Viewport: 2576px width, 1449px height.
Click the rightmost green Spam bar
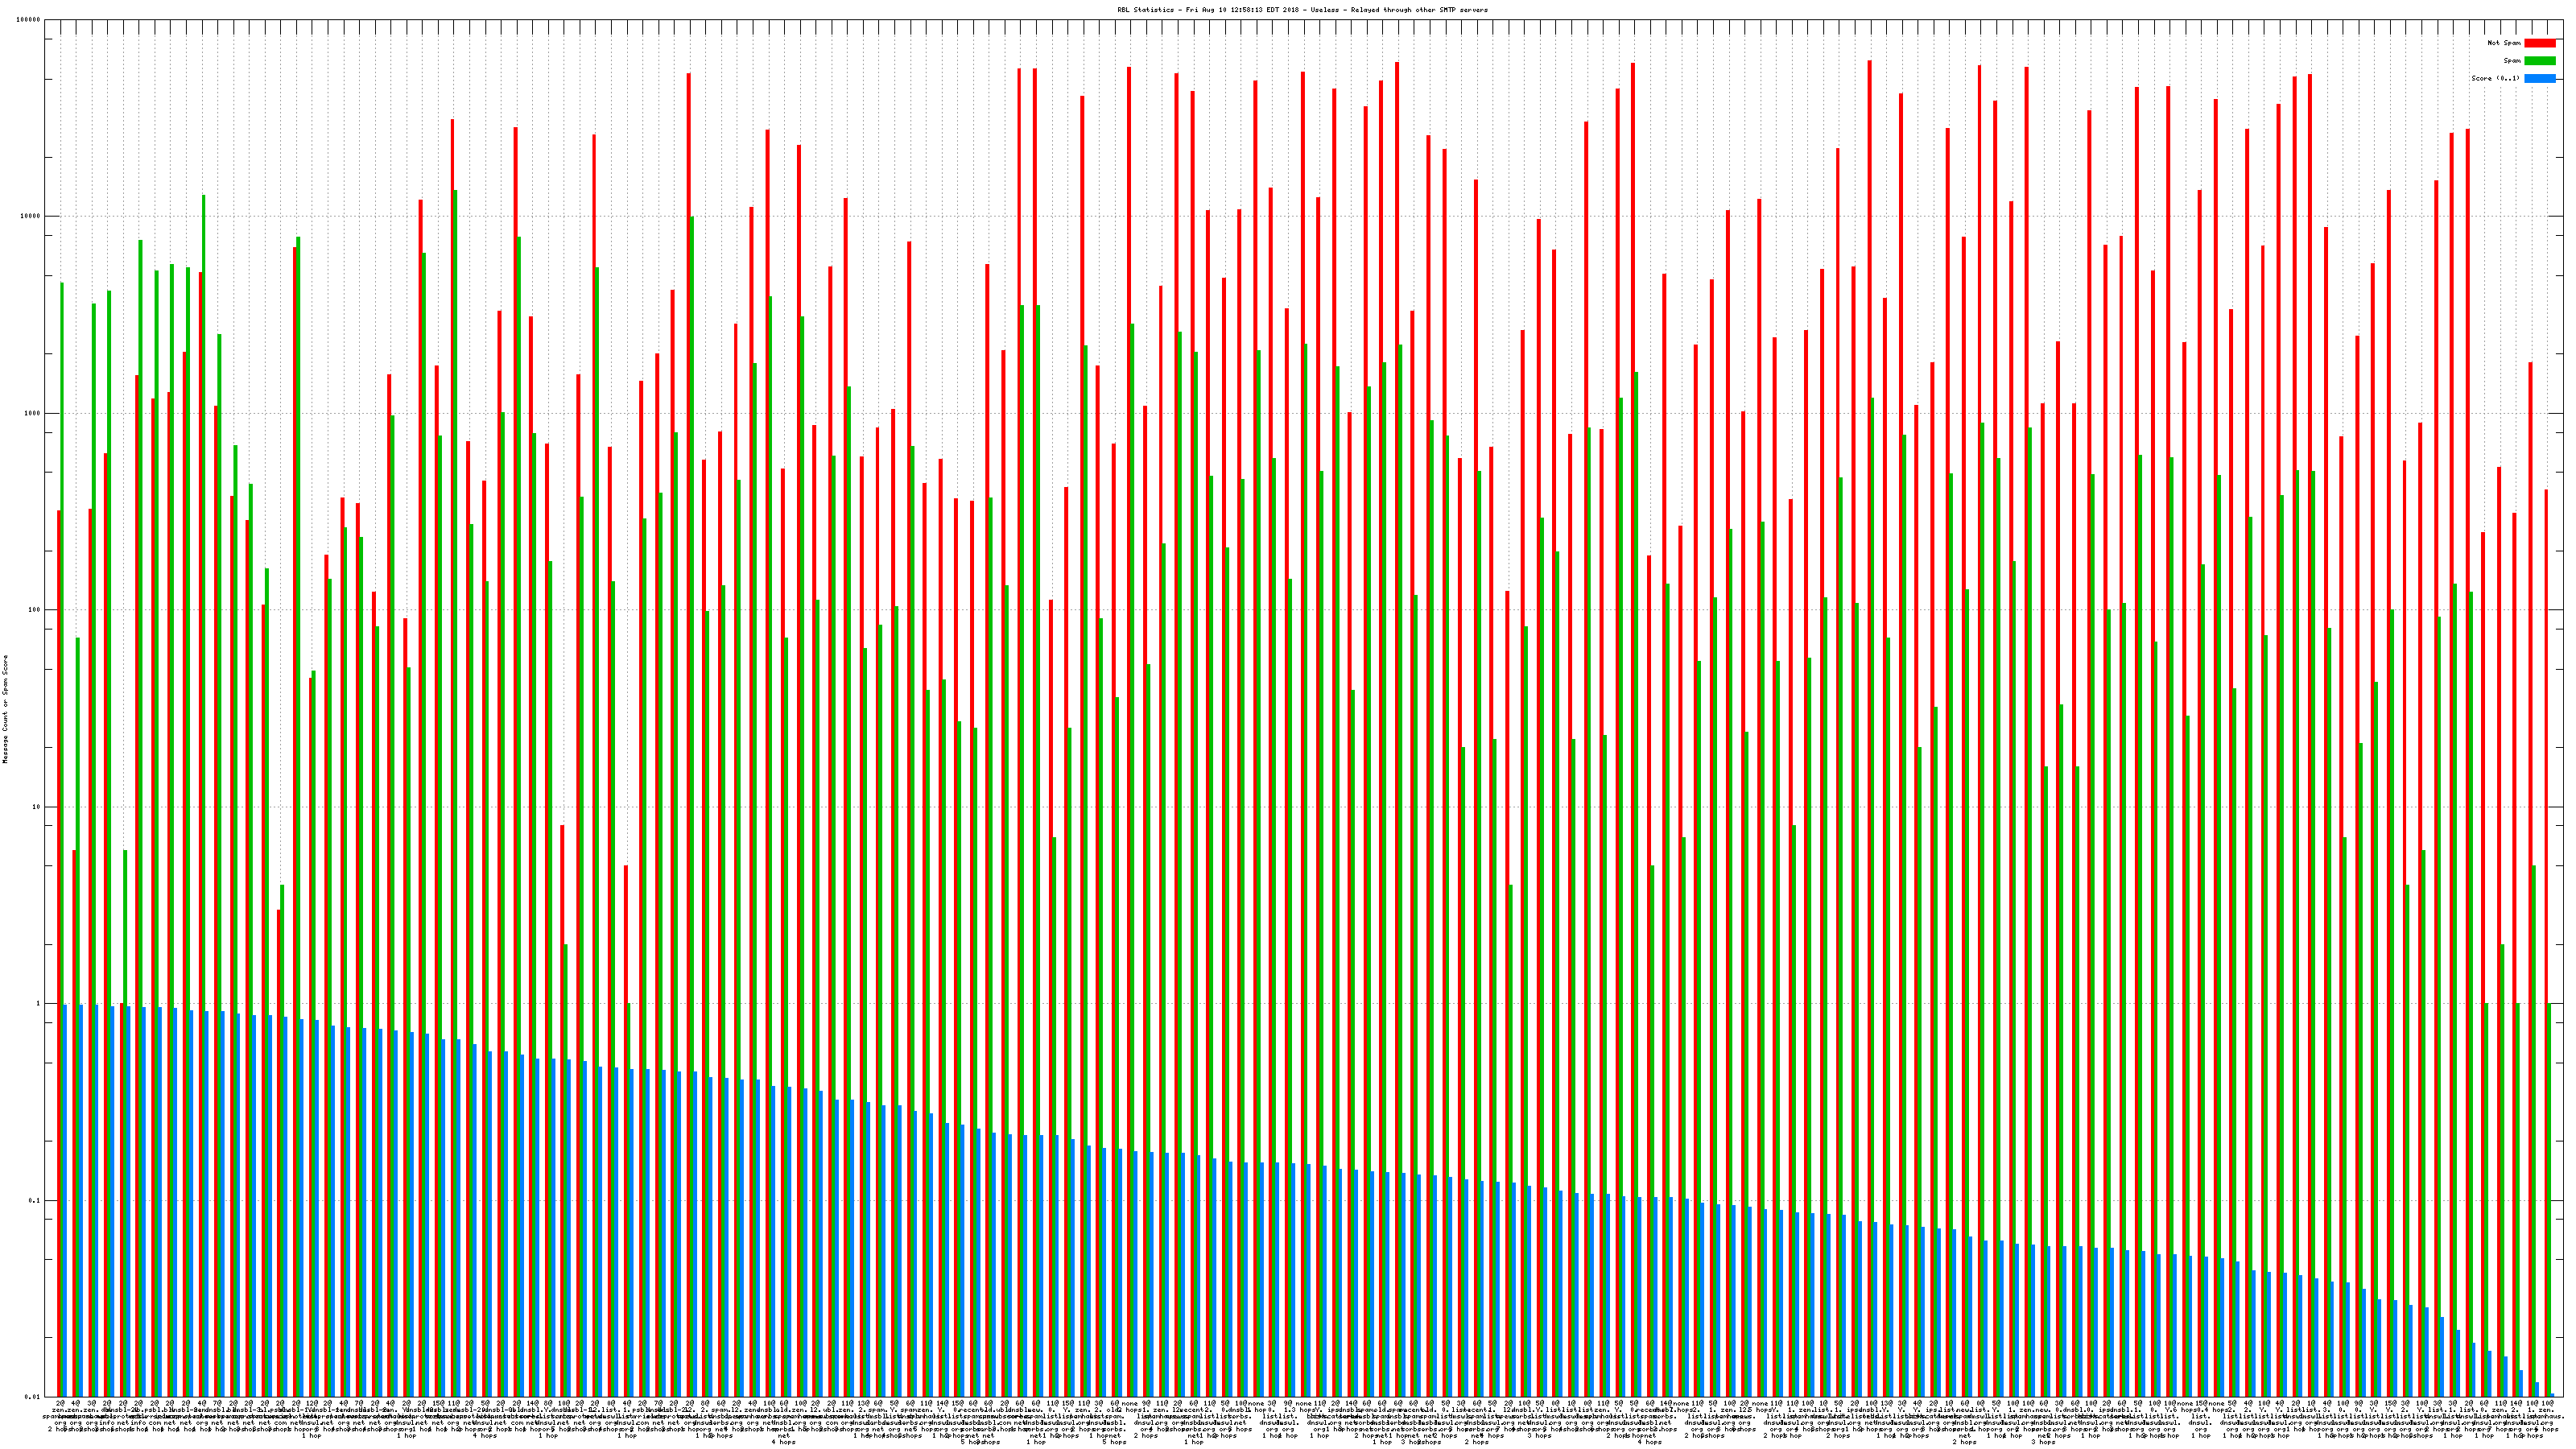tap(2549, 1200)
